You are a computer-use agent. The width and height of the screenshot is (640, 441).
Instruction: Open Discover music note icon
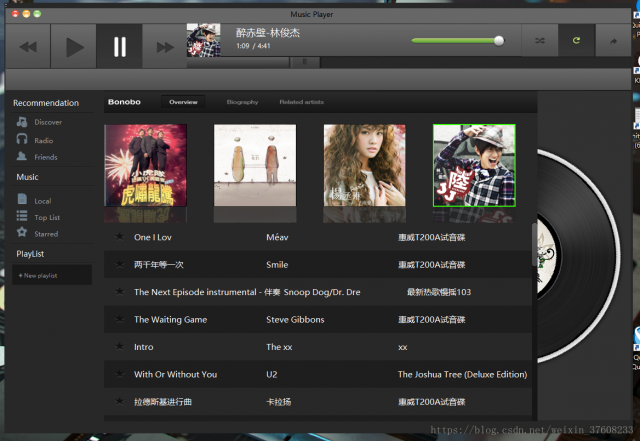click(22, 122)
